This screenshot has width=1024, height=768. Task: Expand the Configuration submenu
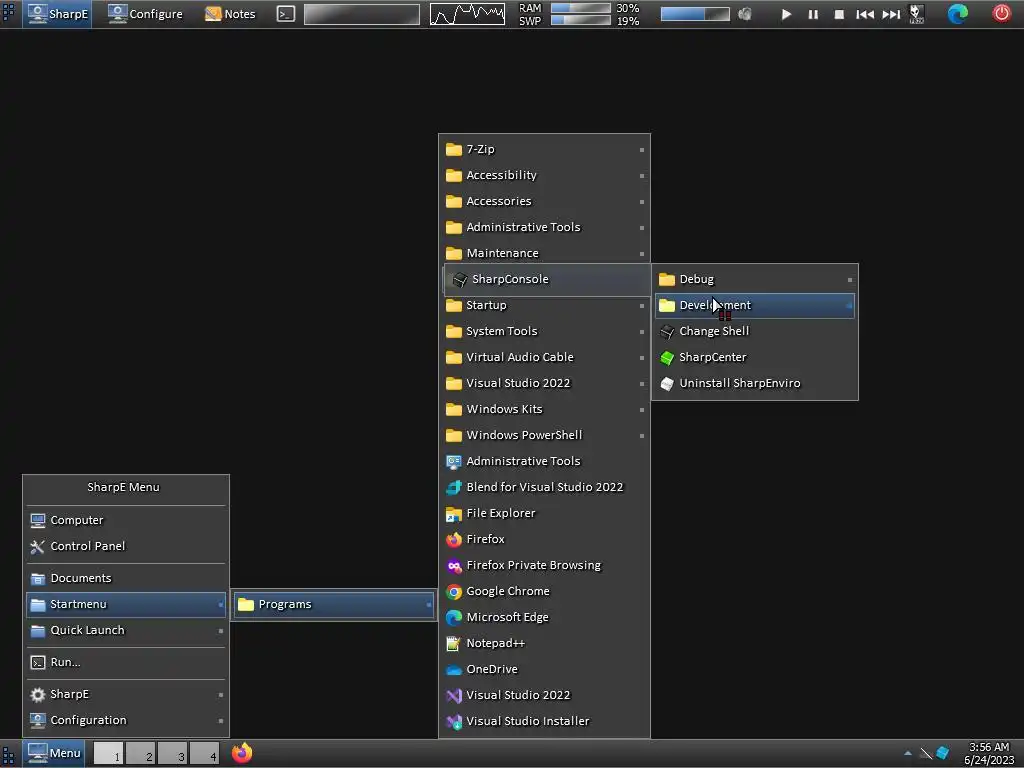pos(126,720)
